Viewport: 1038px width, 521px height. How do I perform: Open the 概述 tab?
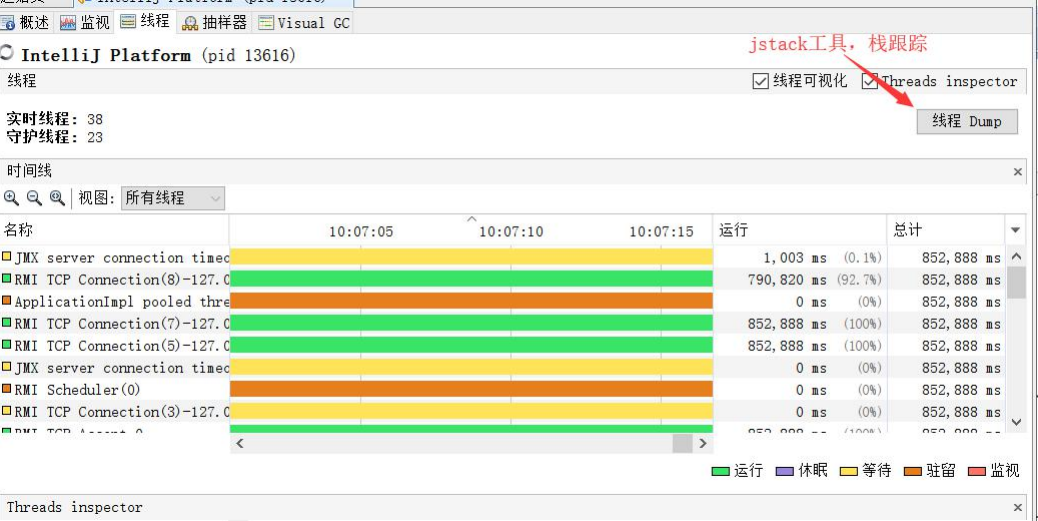click(25, 23)
